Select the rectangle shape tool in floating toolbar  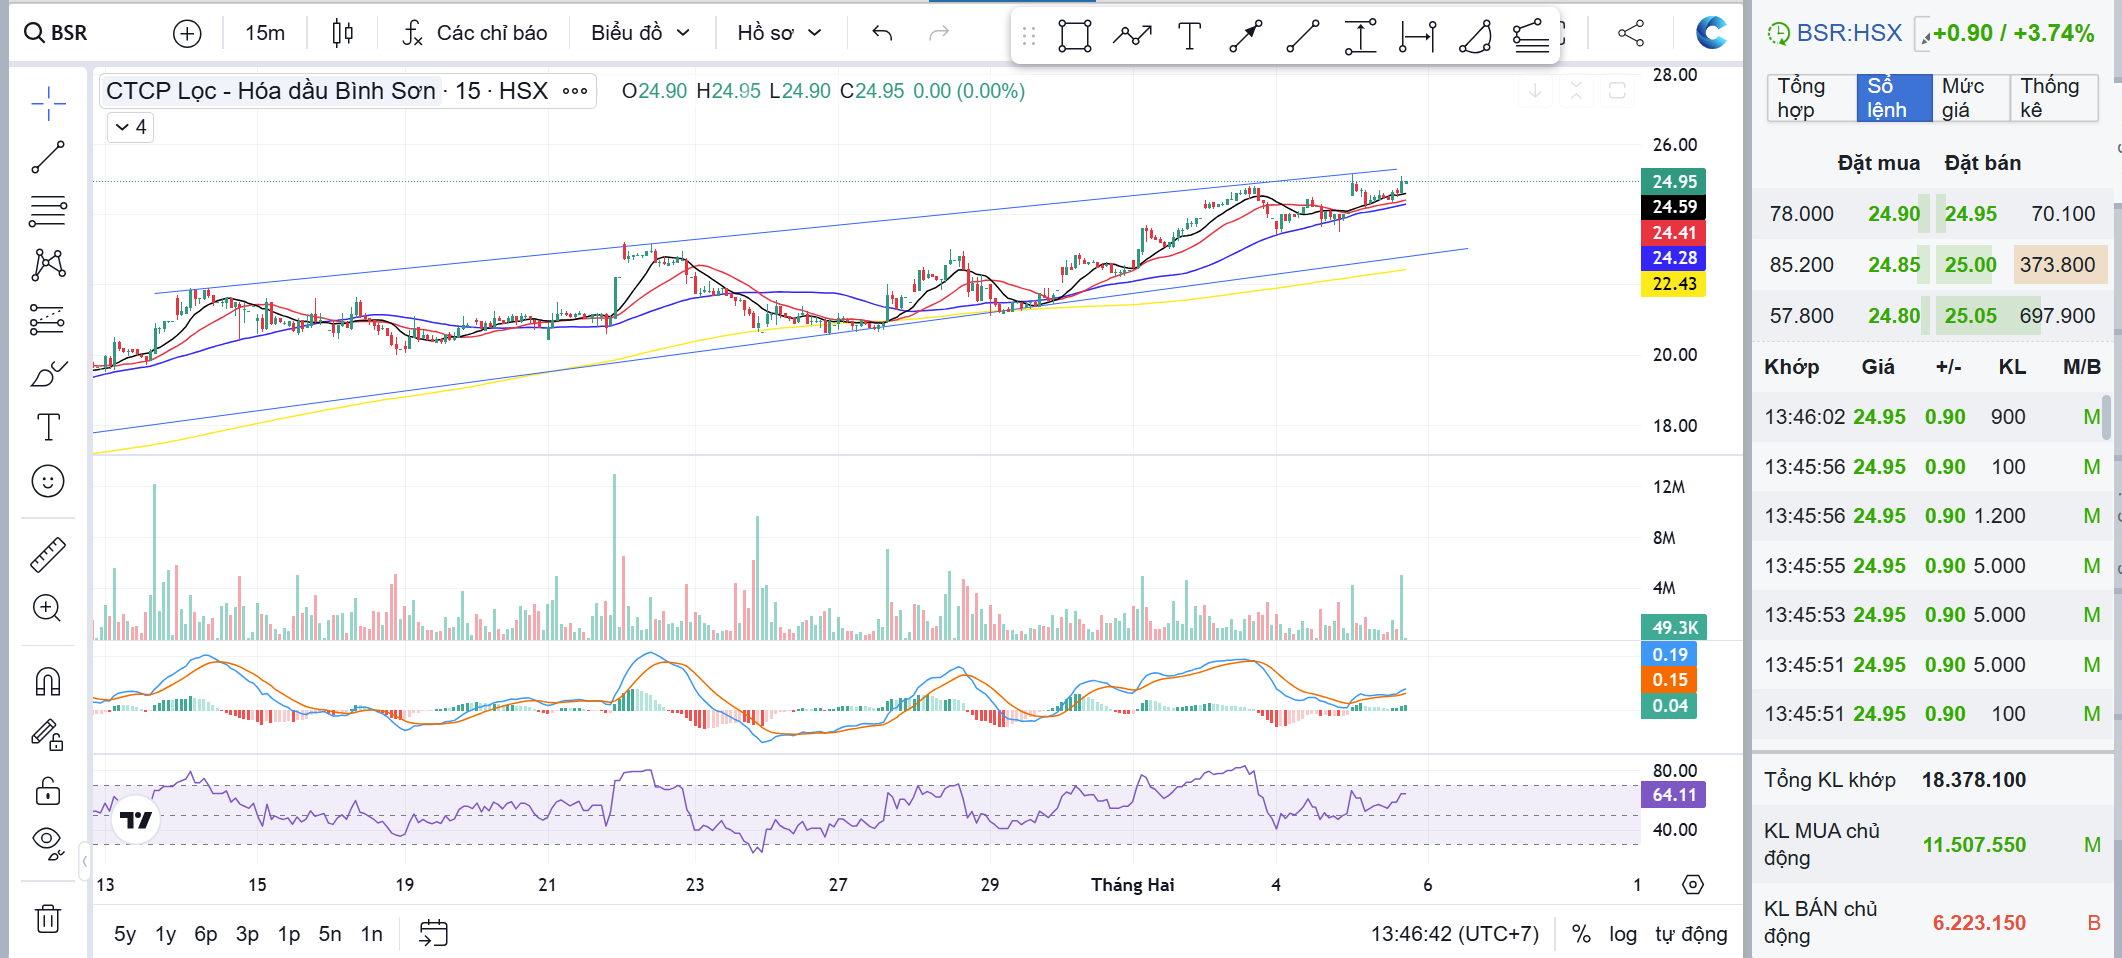(x=1075, y=36)
